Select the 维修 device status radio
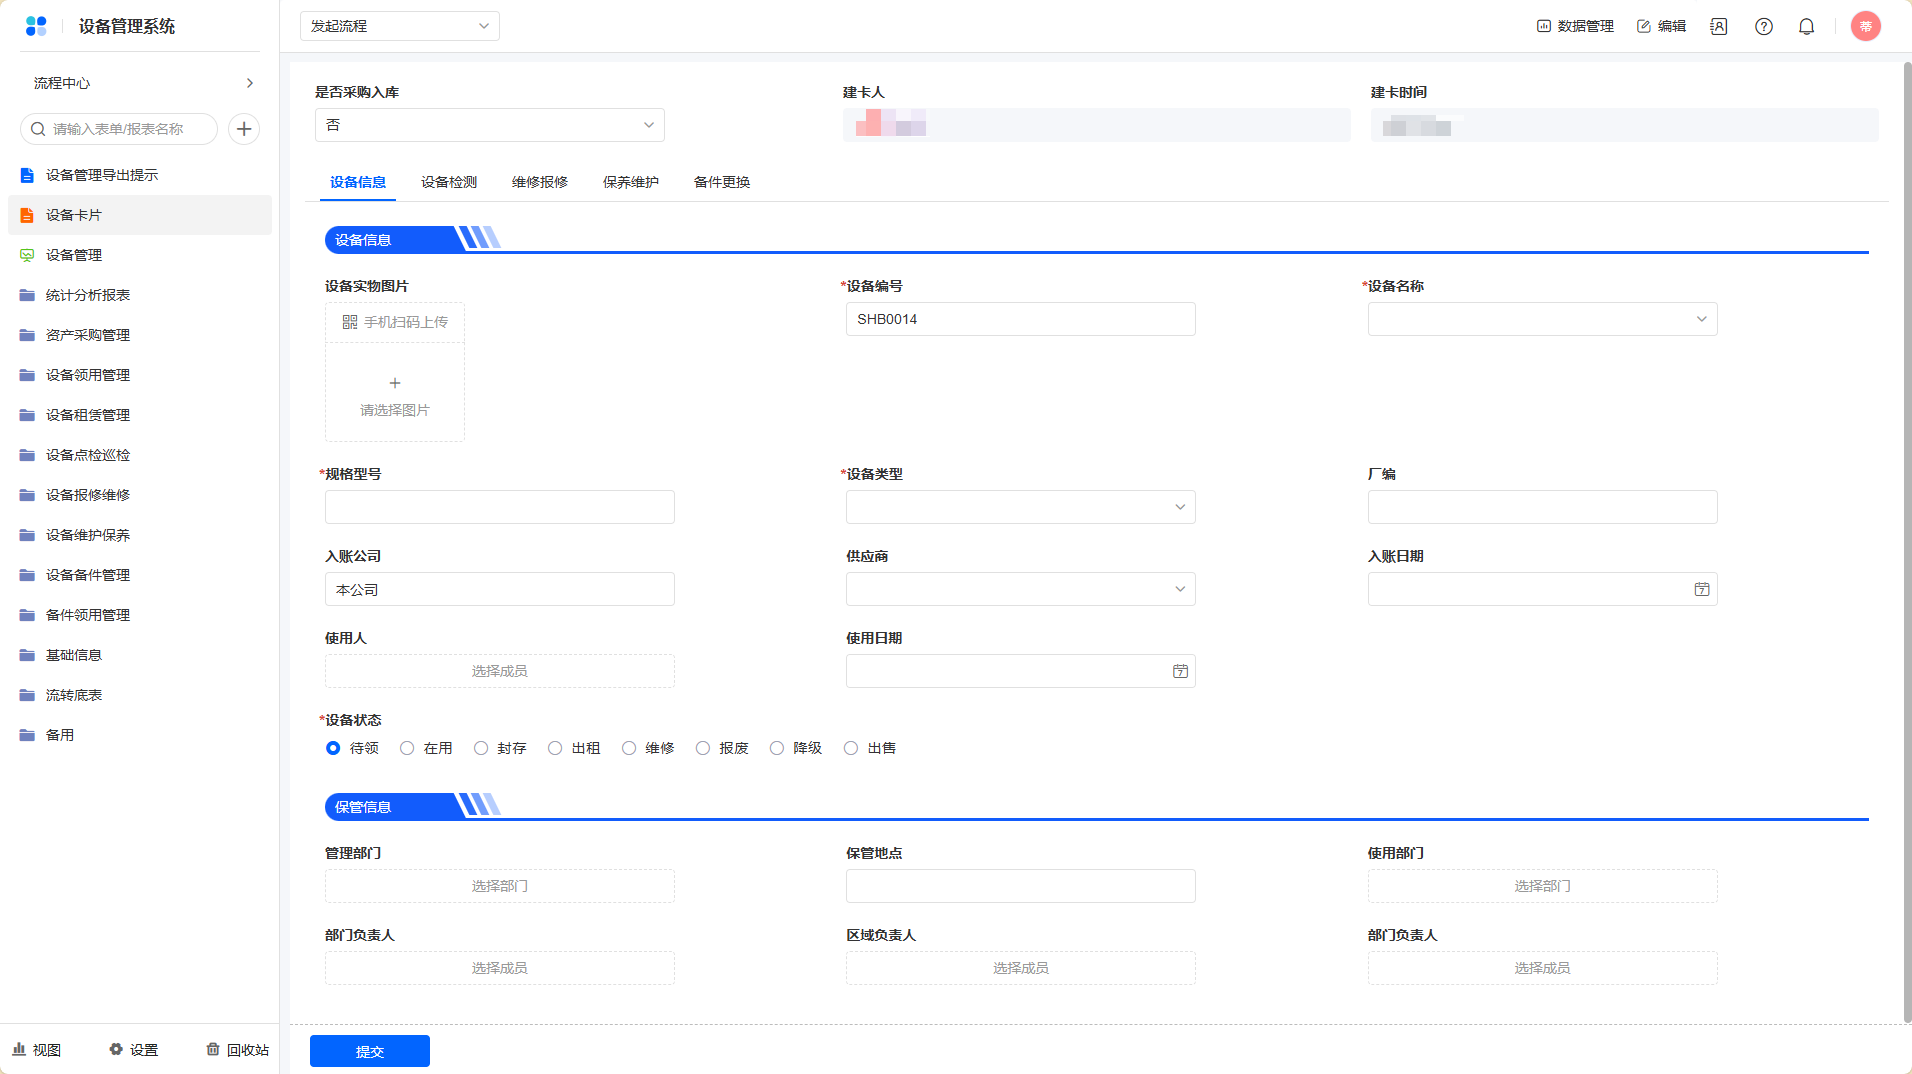Viewport: 1912px width, 1074px height. (x=629, y=748)
